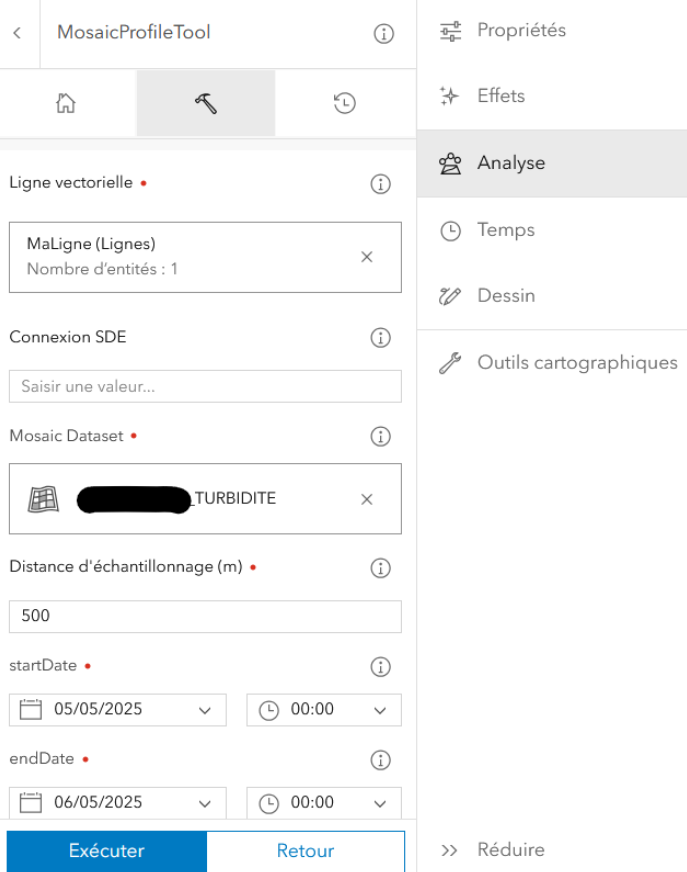Click the back arrow next to MosaicProfileTool
The image size is (687, 872).
17,33
